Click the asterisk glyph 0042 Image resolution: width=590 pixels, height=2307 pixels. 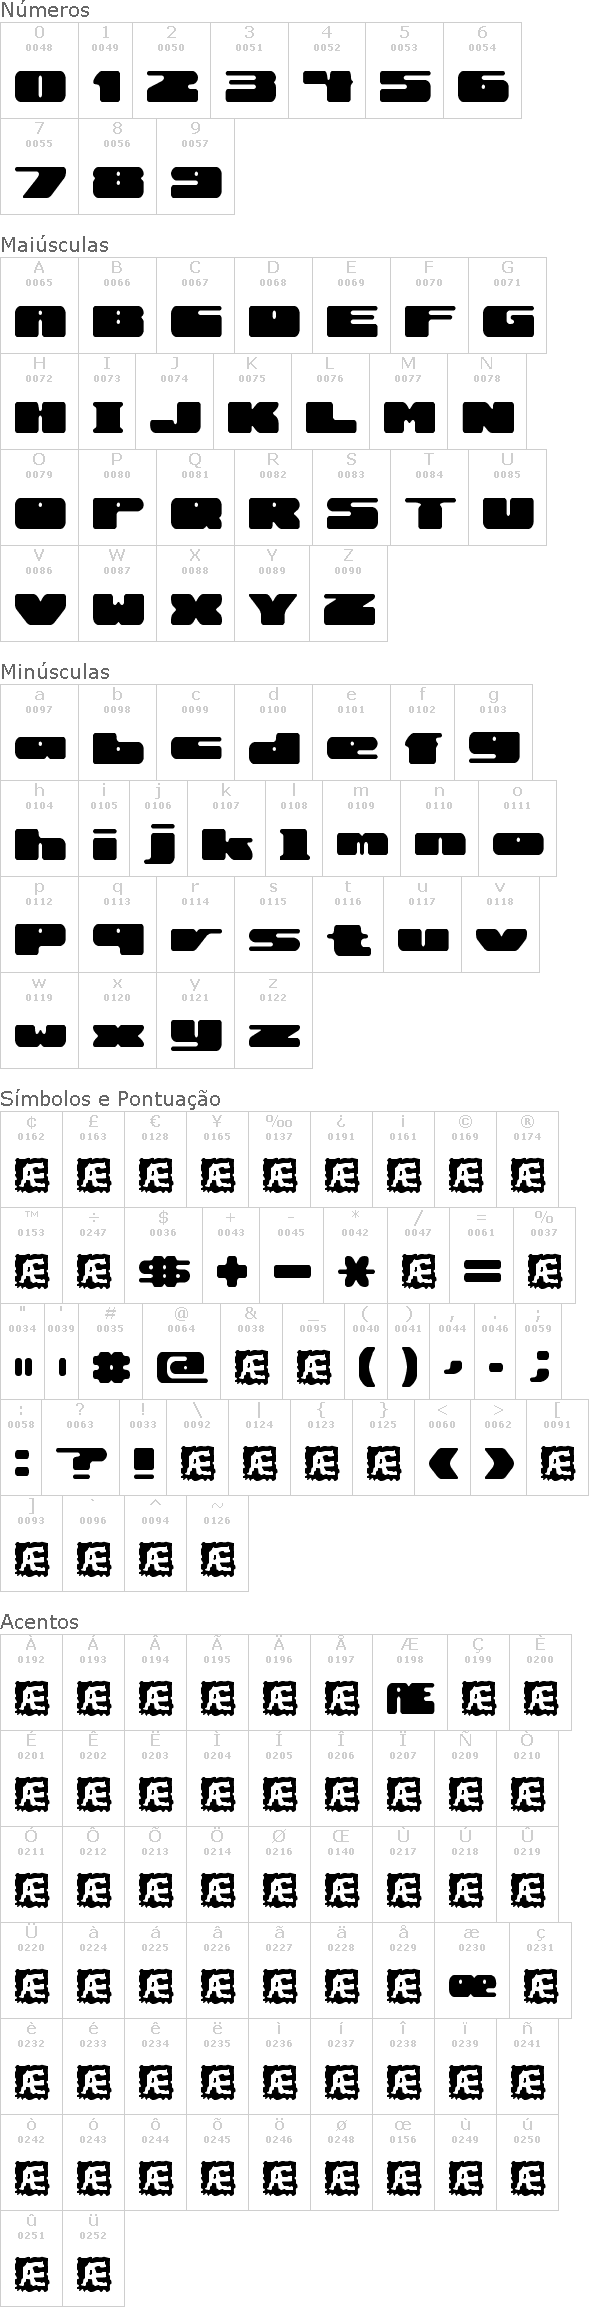click(355, 1255)
